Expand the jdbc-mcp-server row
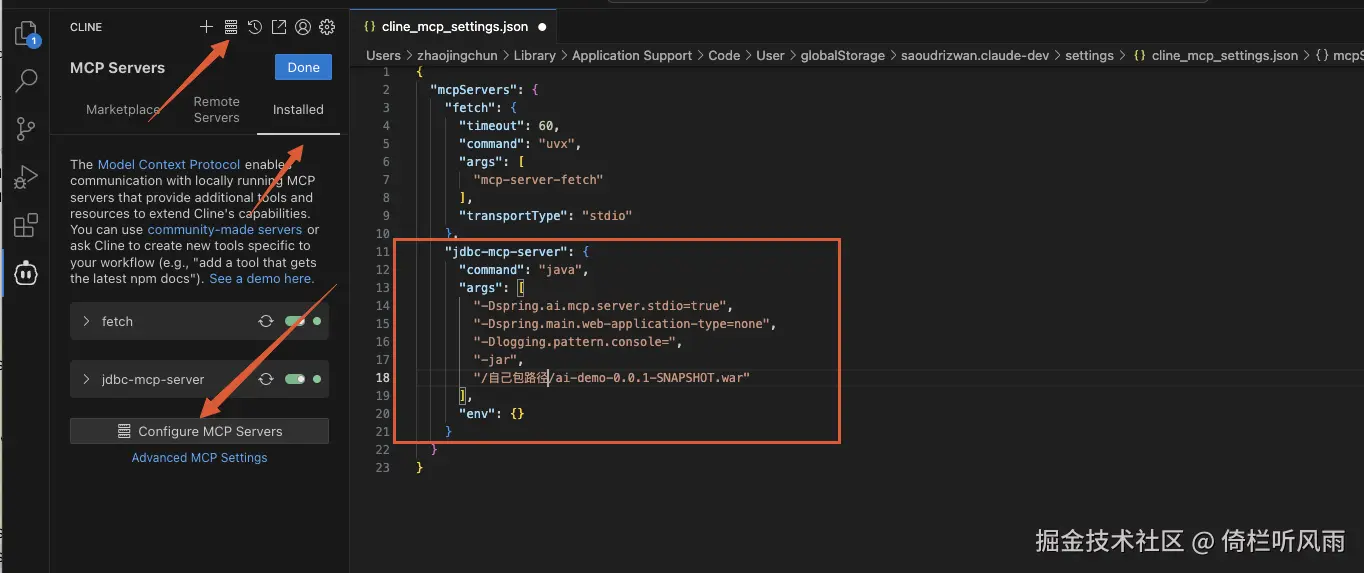This screenshot has width=1364, height=573. [x=87, y=379]
